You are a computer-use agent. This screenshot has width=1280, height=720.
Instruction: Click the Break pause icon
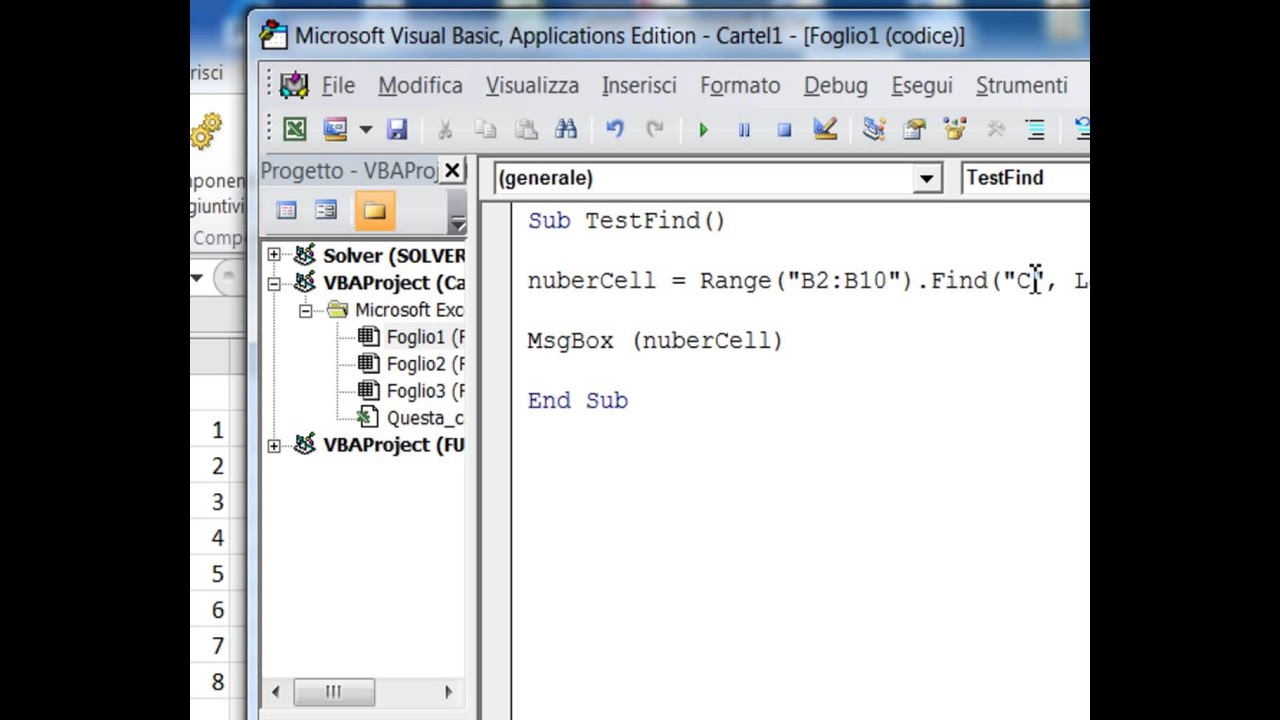(x=744, y=130)
